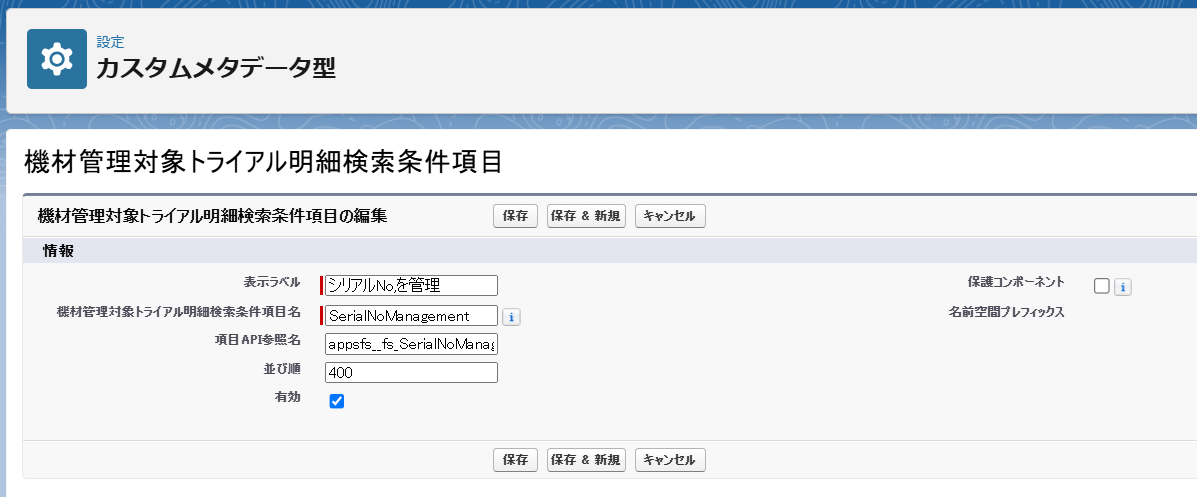Click info icon next to 保護コンポーネント checkbox
The image size is (1197, 497).
1123,287
